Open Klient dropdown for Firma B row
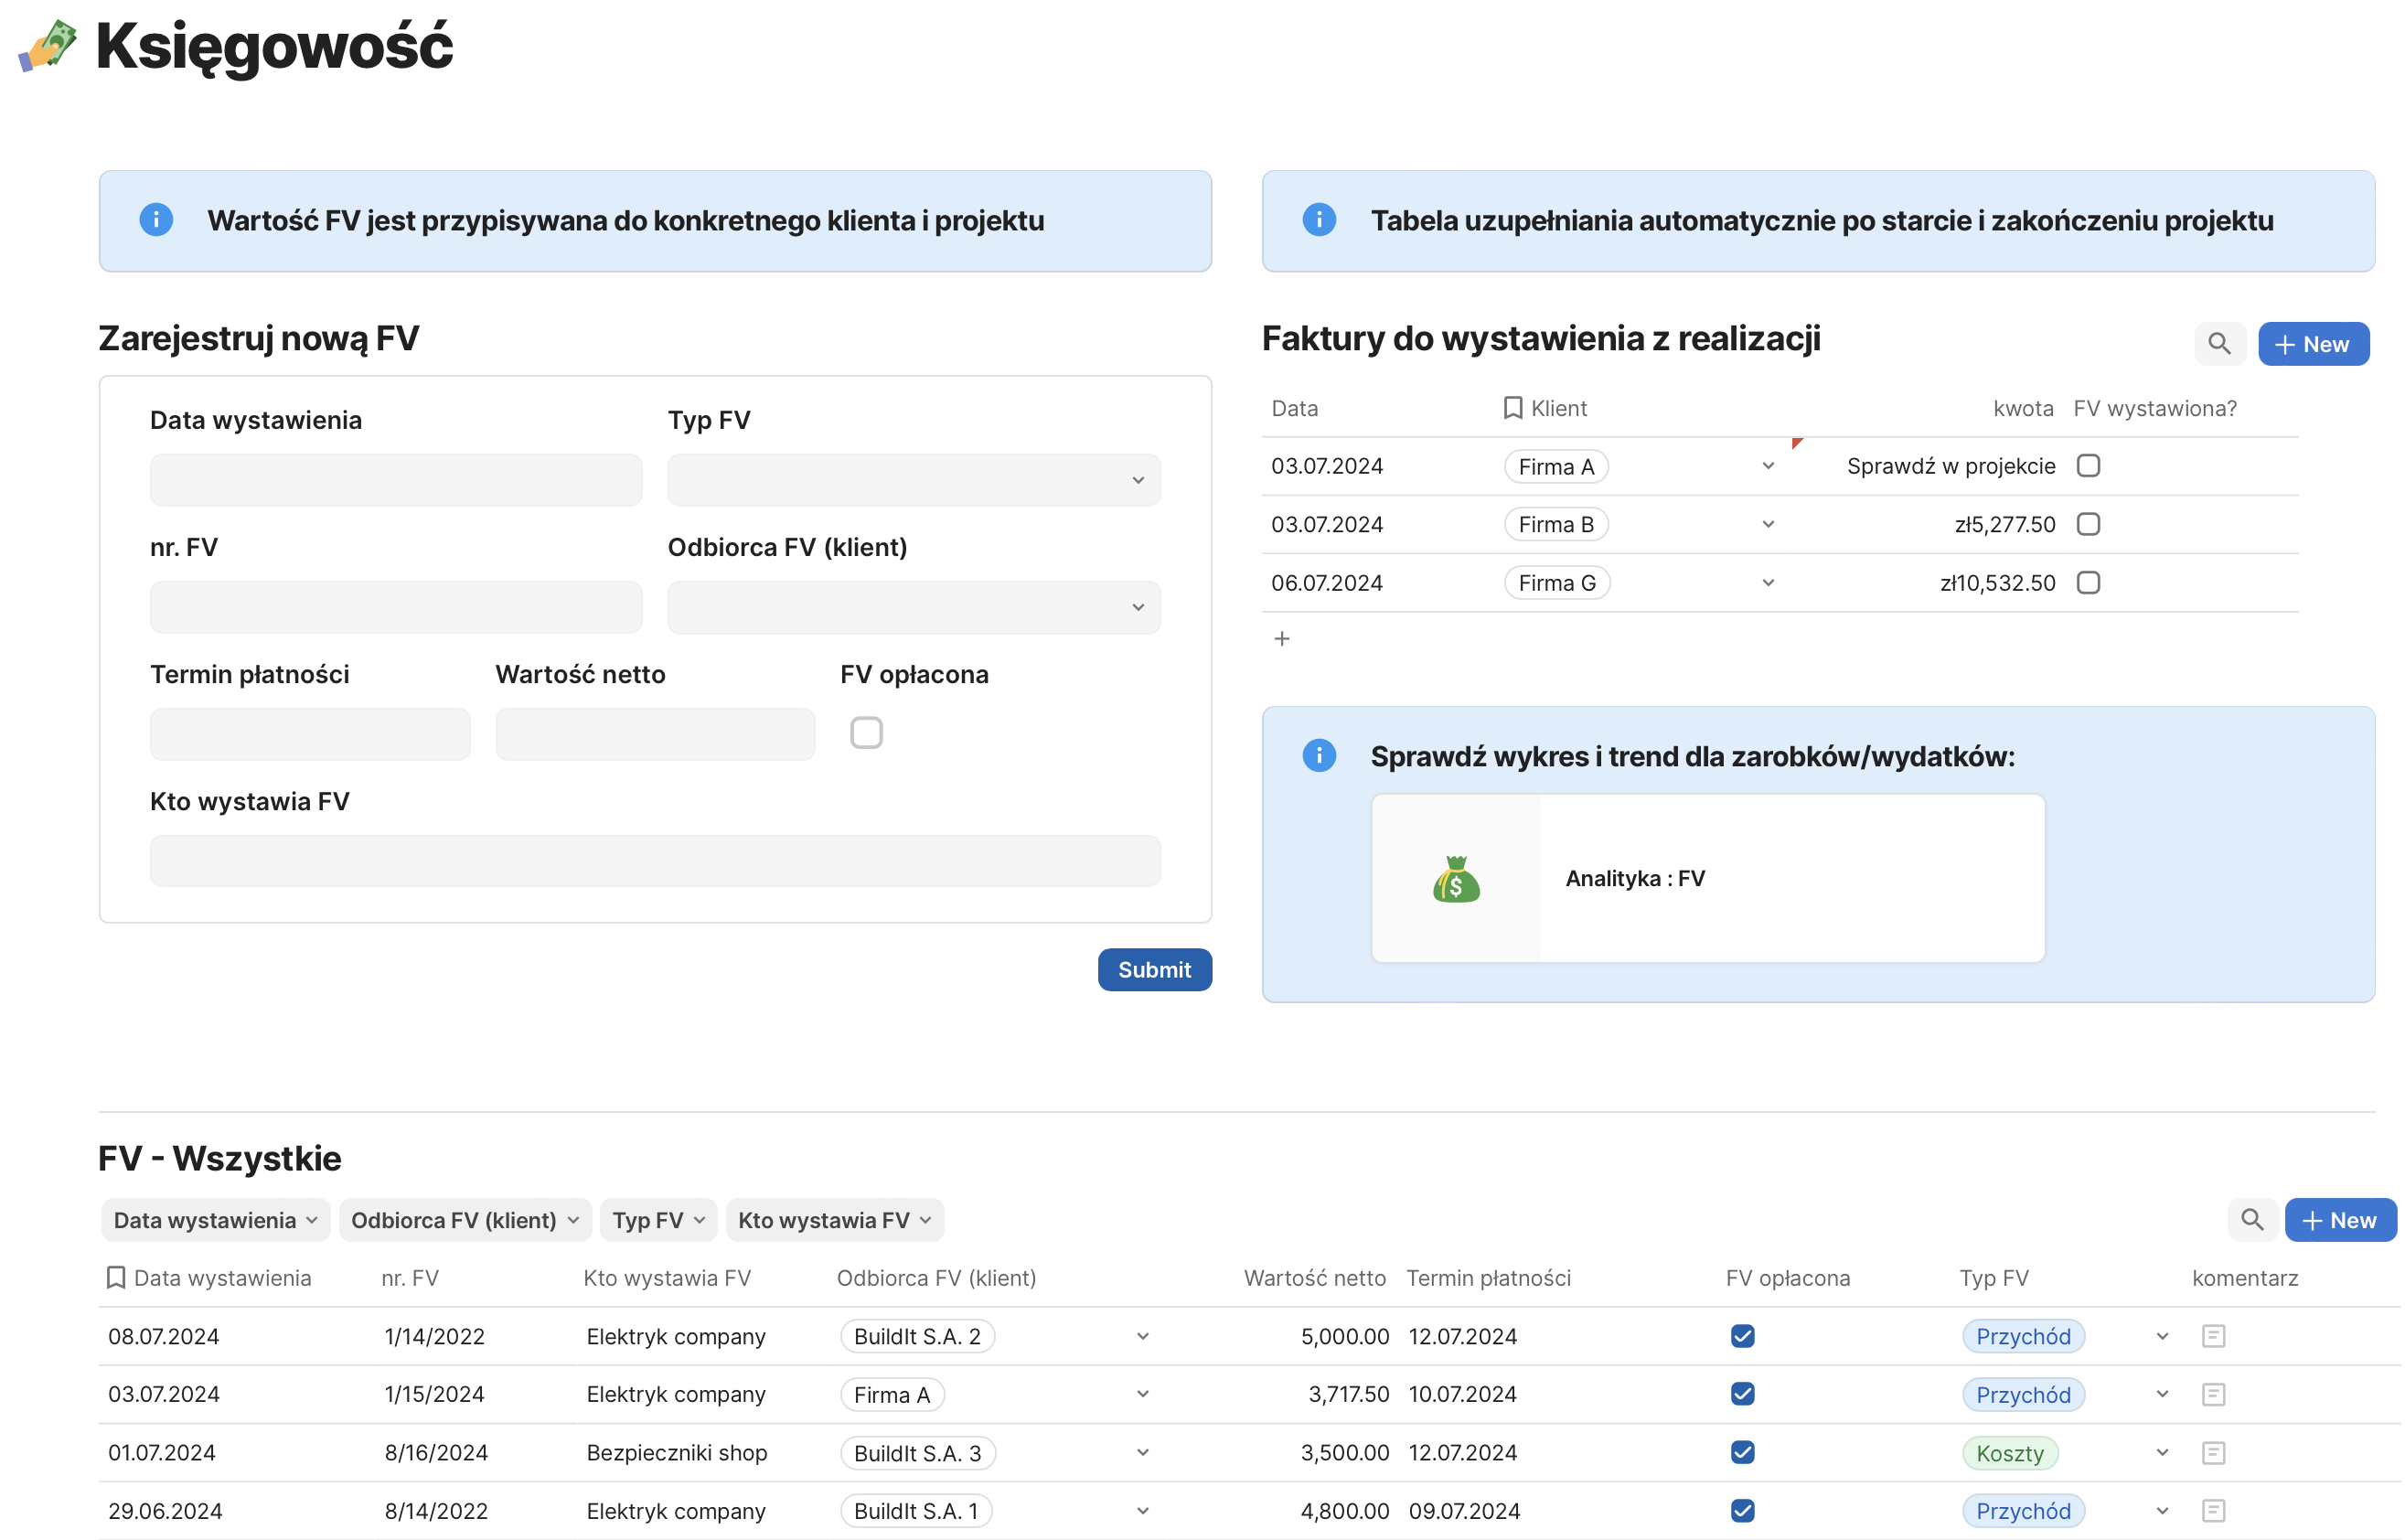This screenshot has width=2405, height=1540. [1767, 524]
